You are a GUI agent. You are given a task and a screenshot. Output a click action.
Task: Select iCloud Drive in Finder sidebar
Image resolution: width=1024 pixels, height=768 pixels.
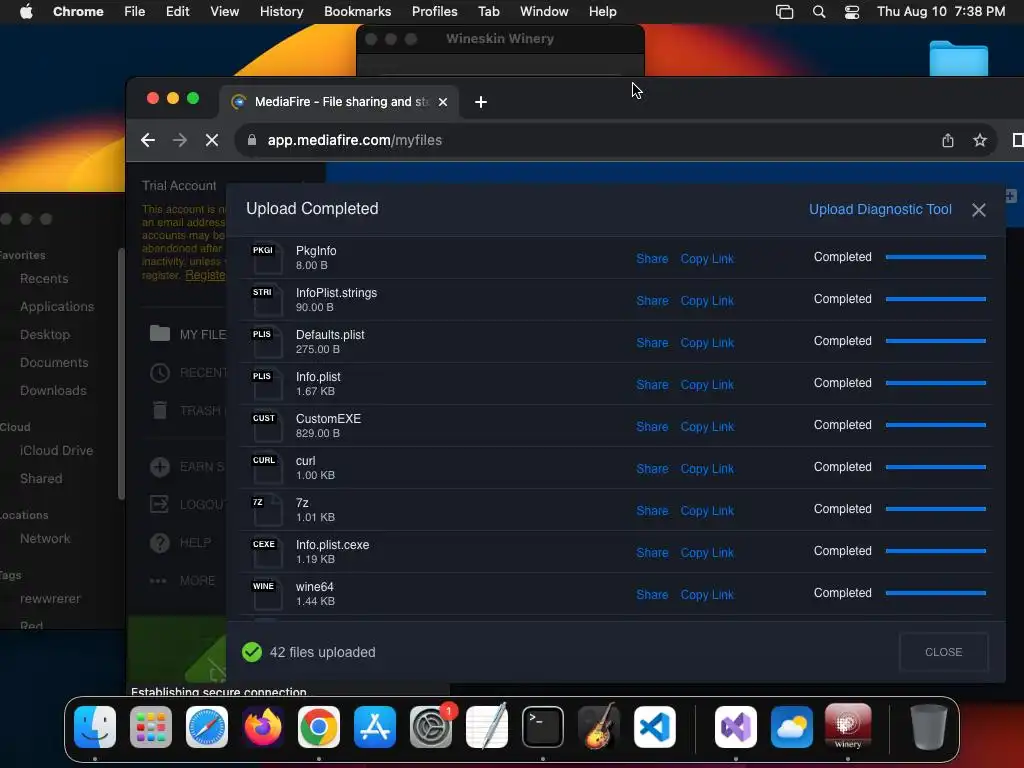[56, 451]
